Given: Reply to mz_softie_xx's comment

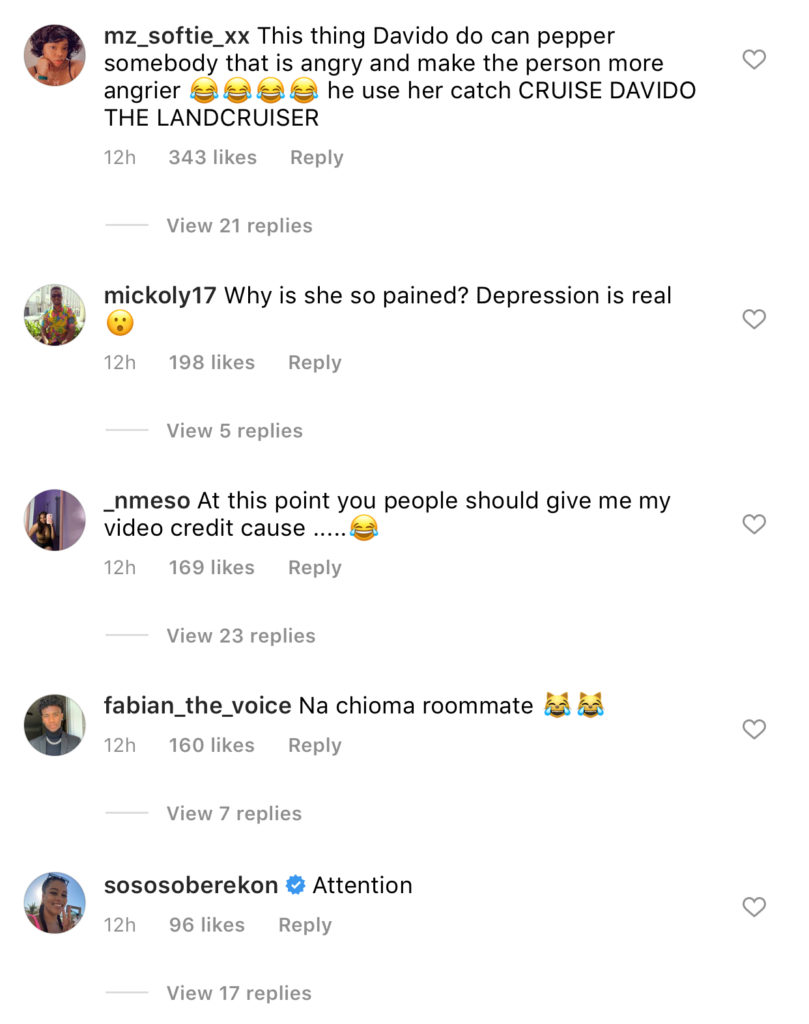Looking at the screenshot, I should pyautogui.click(x=316, y=158).
